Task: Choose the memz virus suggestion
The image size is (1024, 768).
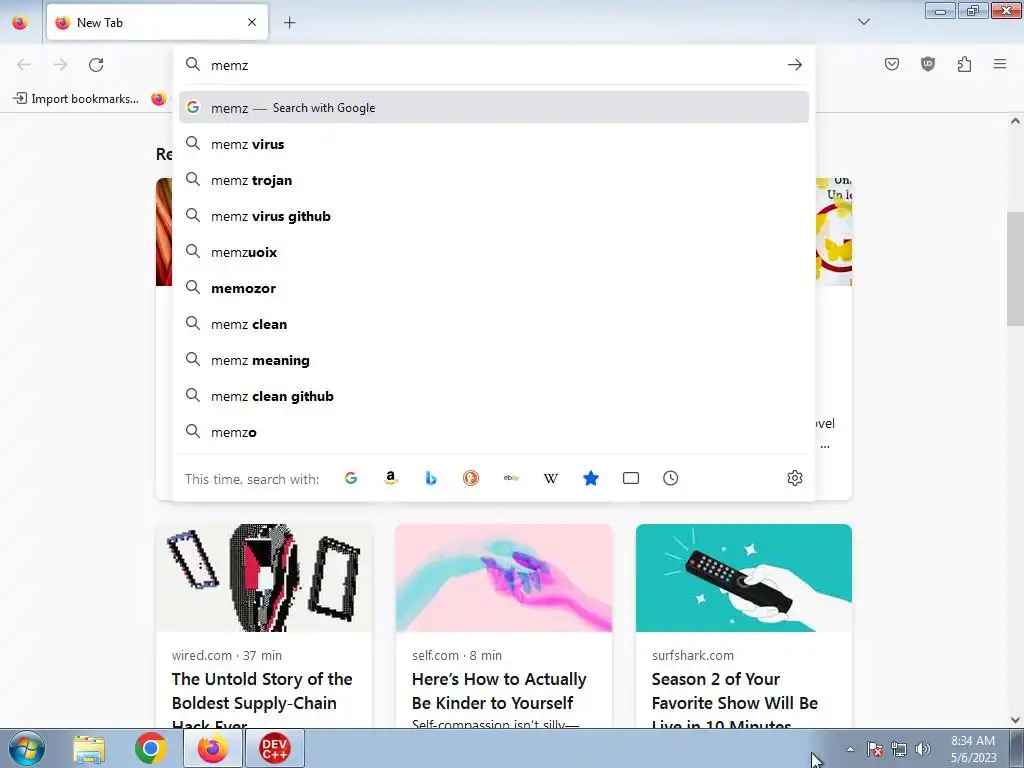Action: (494, 144)
